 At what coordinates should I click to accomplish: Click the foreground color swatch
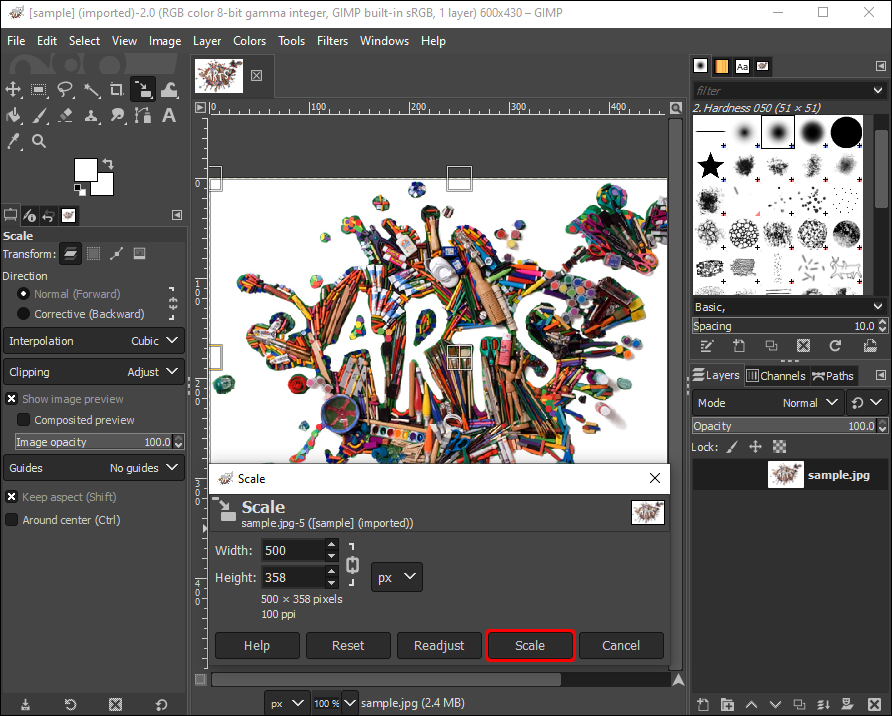[x=85, y=169]
